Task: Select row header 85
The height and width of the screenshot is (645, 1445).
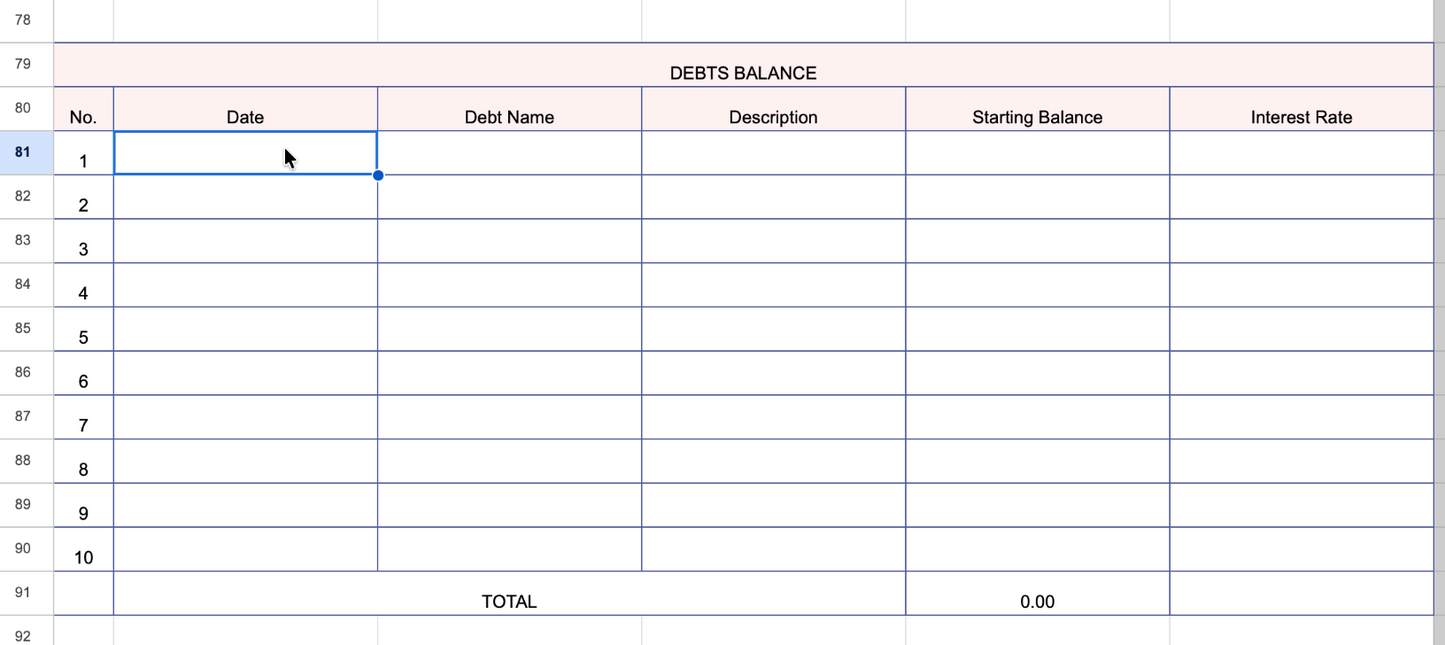Action: point(26,329)
